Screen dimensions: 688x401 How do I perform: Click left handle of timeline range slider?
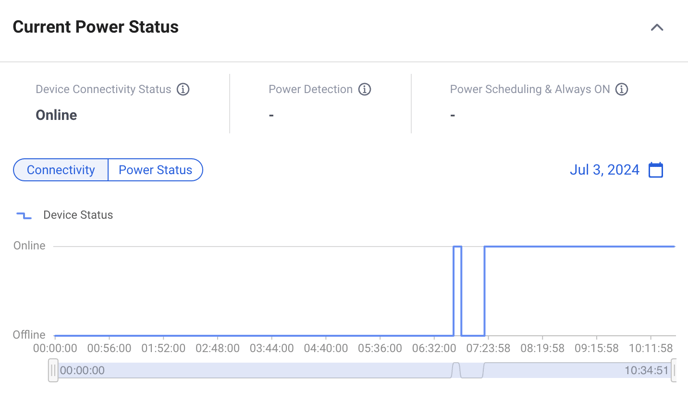click(x=53, y=370)
